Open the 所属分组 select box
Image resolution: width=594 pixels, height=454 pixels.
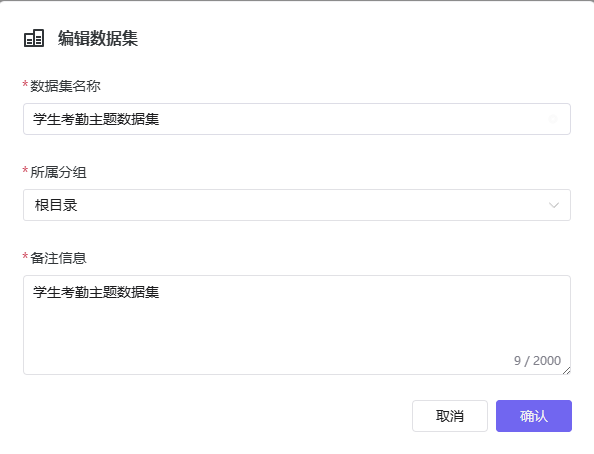(x=297, y=205)
